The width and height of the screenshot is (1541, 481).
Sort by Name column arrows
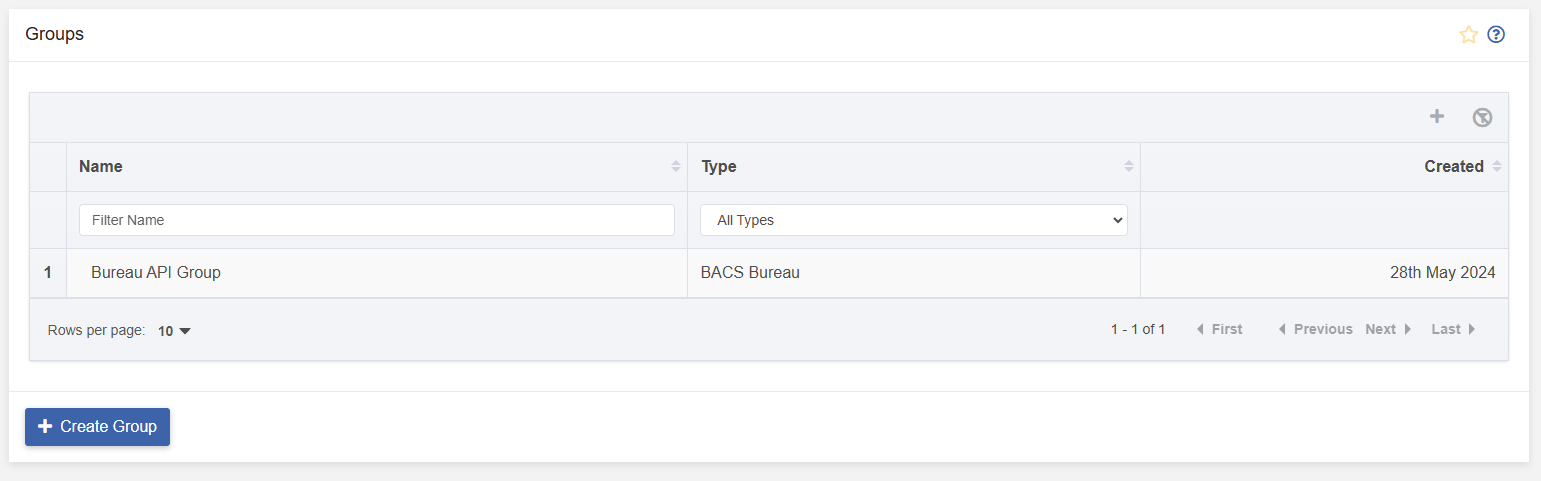coord(676,167)
